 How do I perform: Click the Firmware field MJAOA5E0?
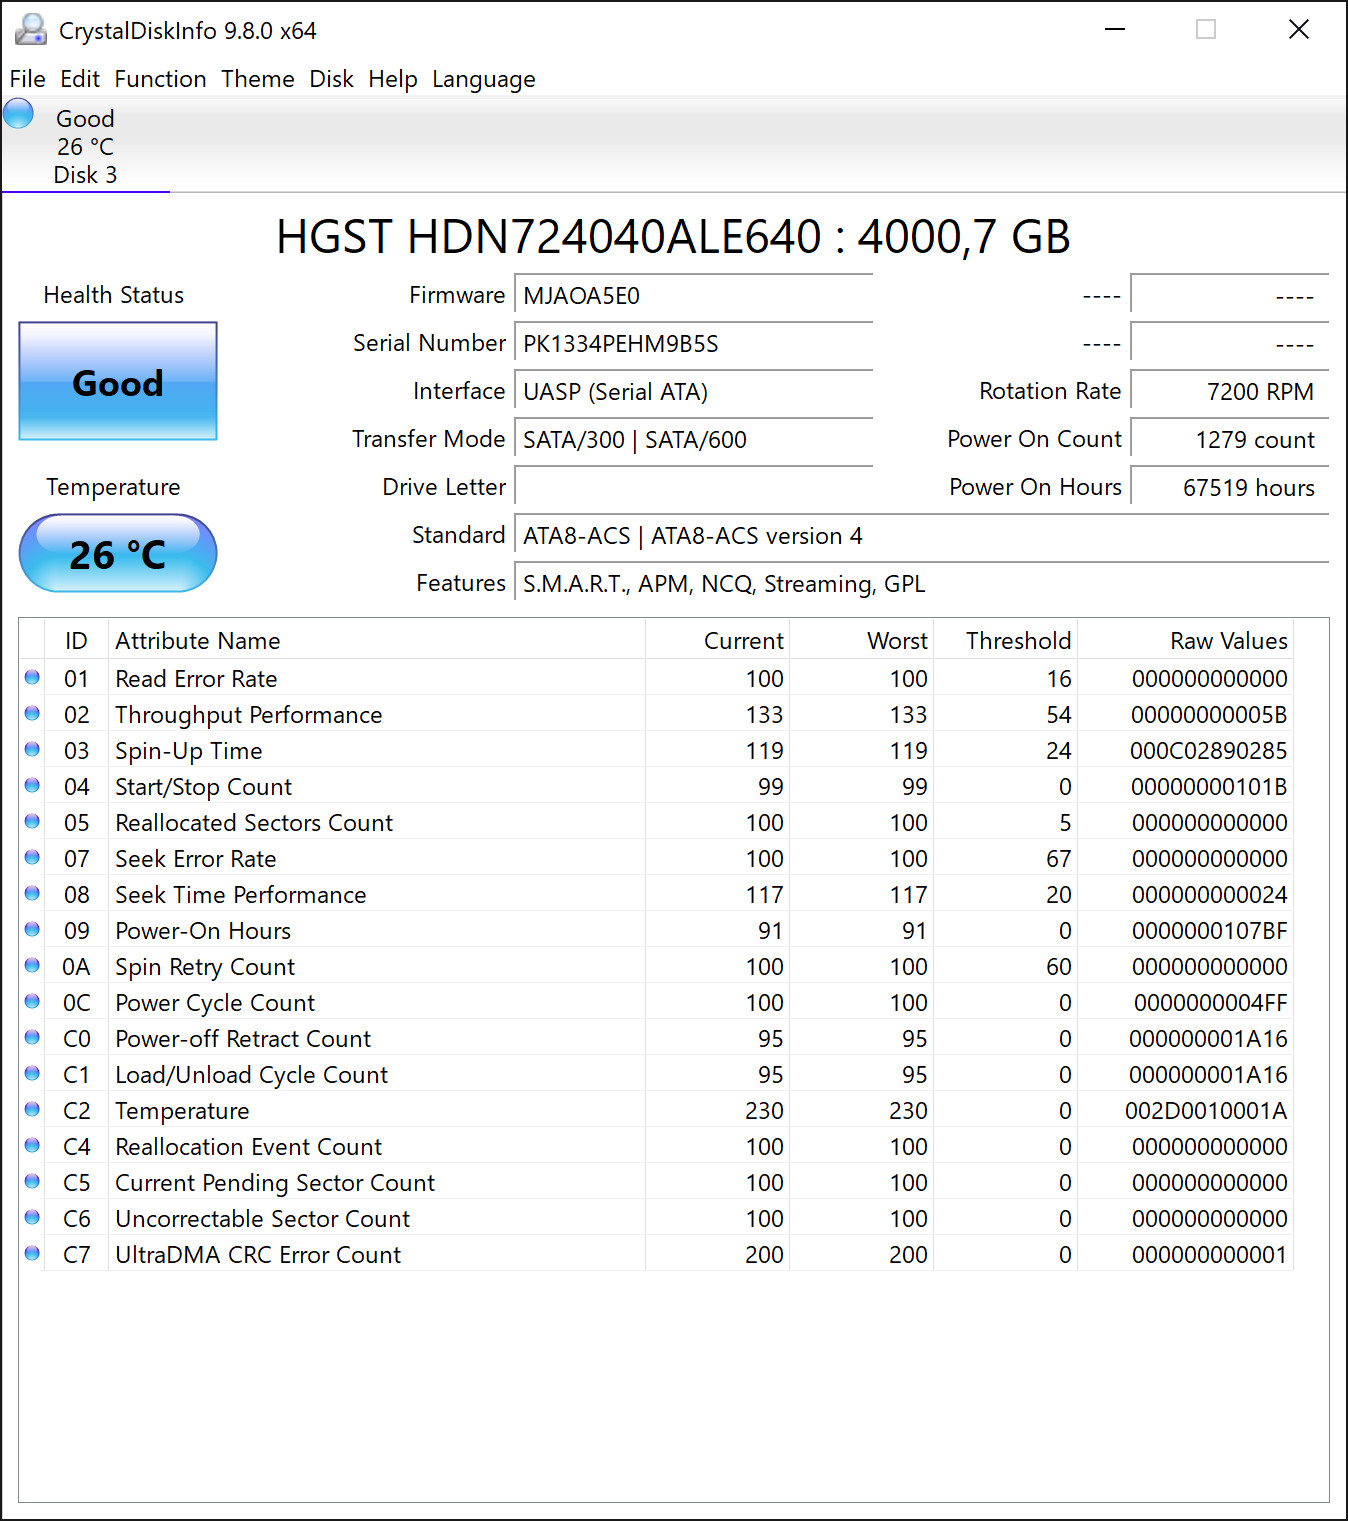[694, 296]
